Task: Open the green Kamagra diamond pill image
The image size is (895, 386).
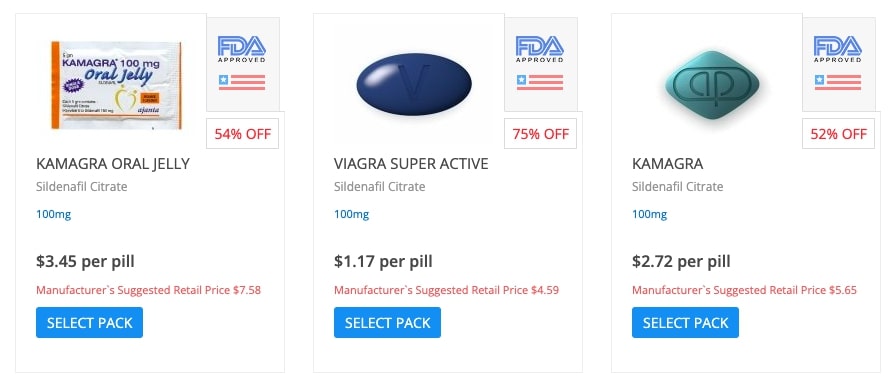Action: point(712,85)
